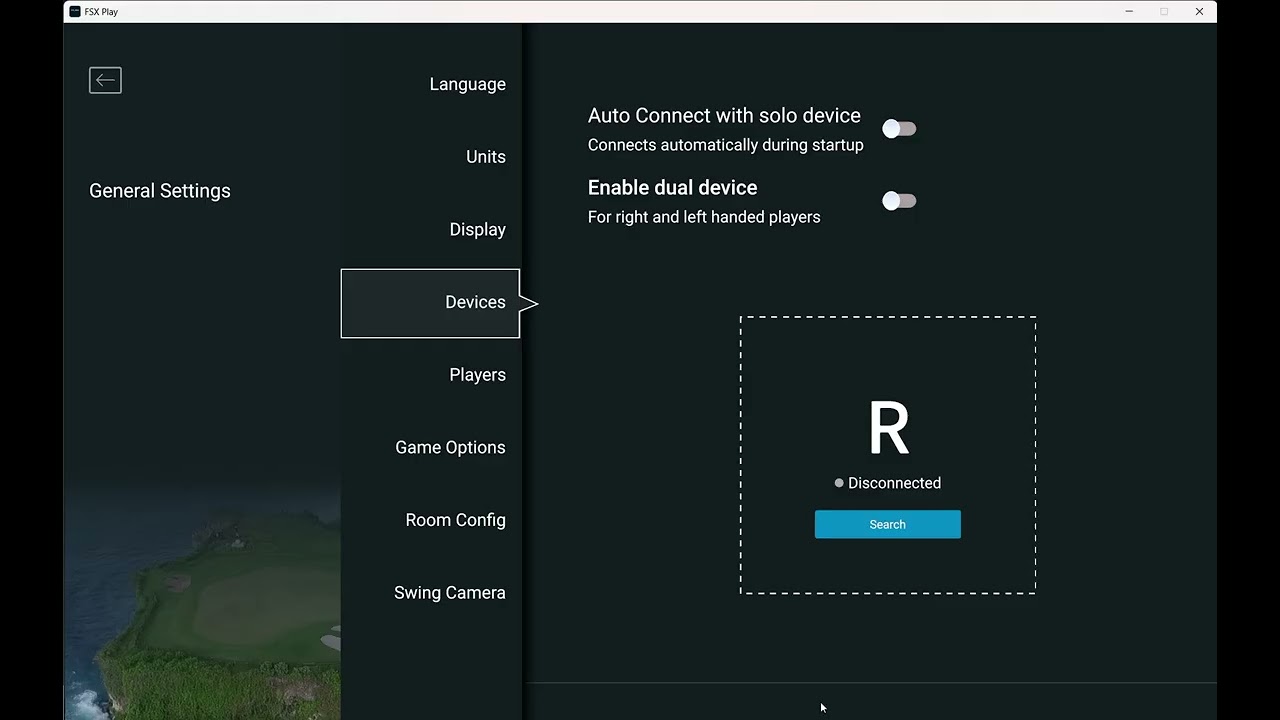The image size is (1280, 720).
Task: Open the Language settings tab
Action: tap(467, 84)
